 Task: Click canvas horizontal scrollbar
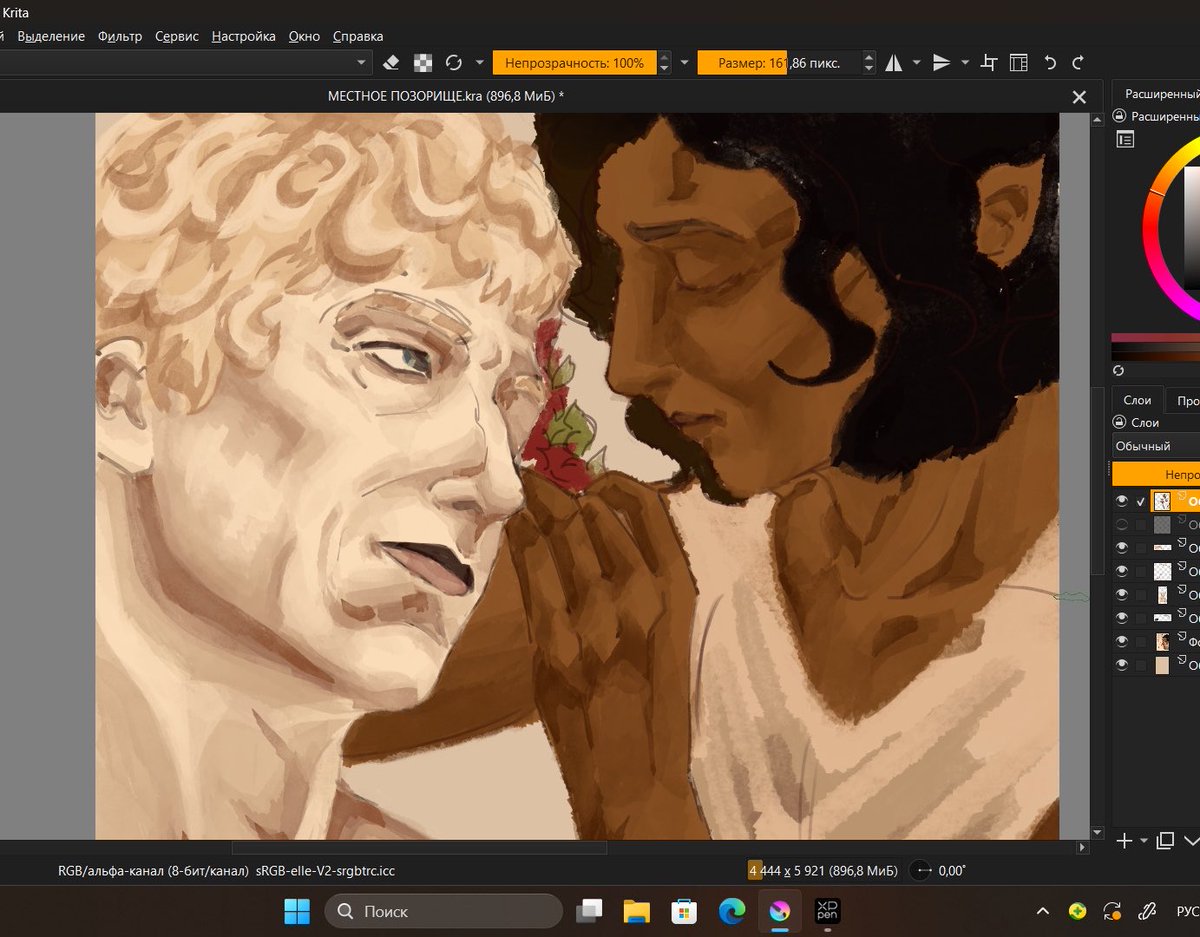tap(419, 848)
